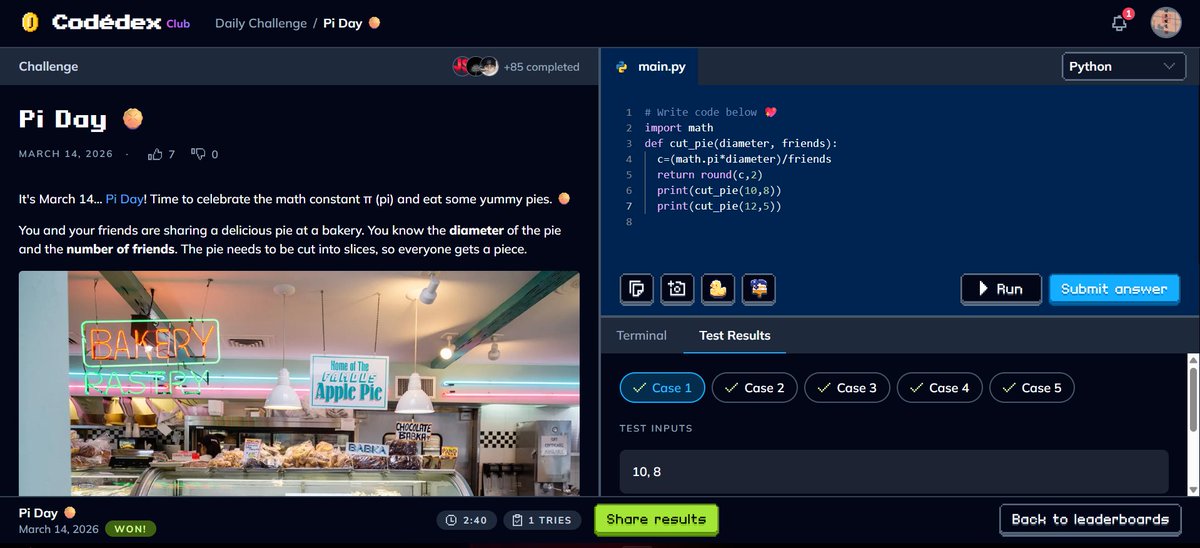Click the pie emoji next to Pi Day heading
The height and width of the screenshot is (548, 1200).
point(132,119)
